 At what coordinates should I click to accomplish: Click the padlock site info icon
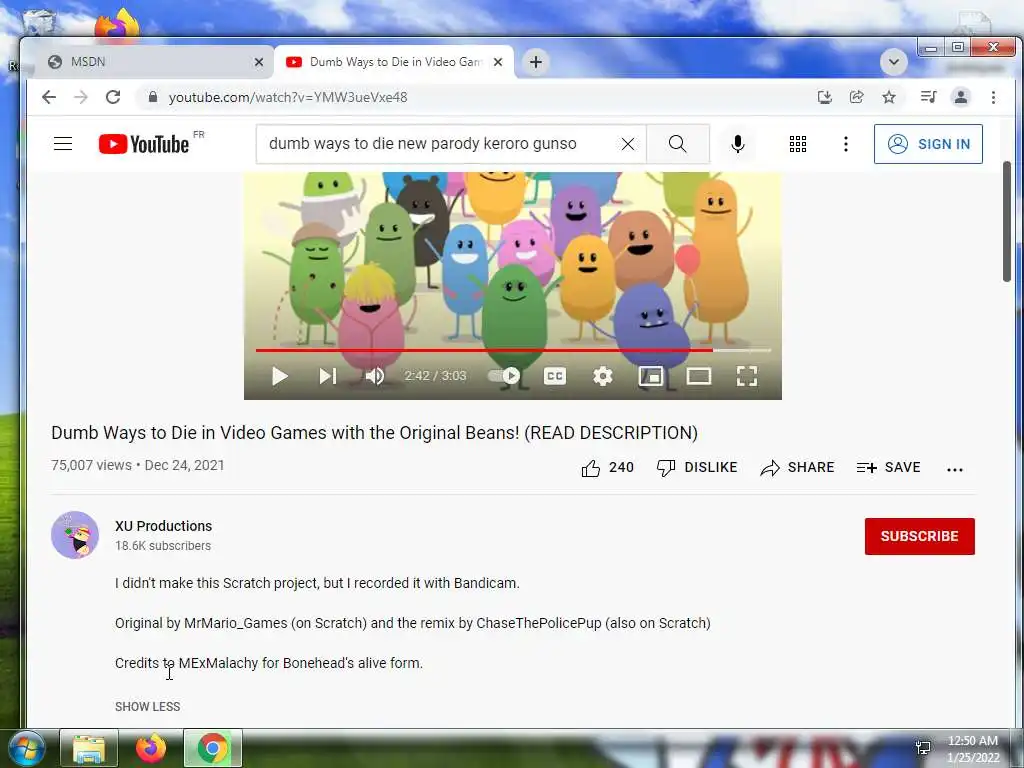point(153,97)
